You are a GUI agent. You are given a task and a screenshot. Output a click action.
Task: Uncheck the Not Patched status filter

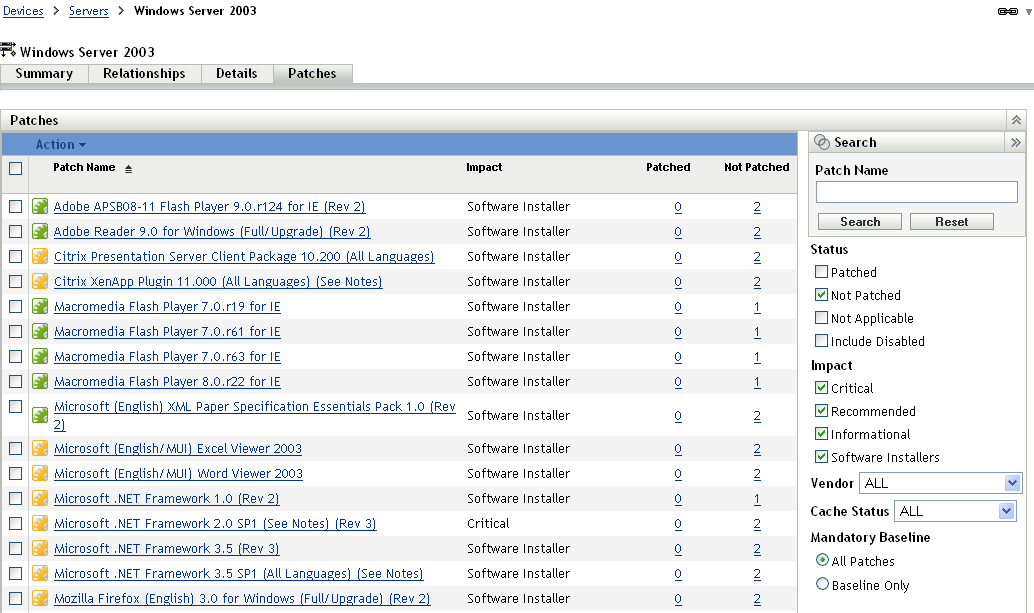click(x=822, y=294)
